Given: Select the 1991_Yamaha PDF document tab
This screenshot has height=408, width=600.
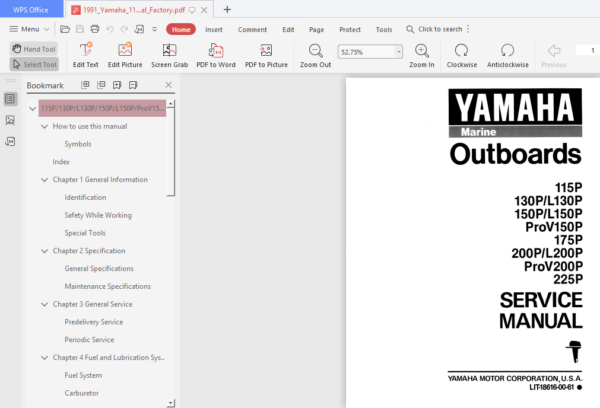Looking at the screenshot, I should (134, 10).
